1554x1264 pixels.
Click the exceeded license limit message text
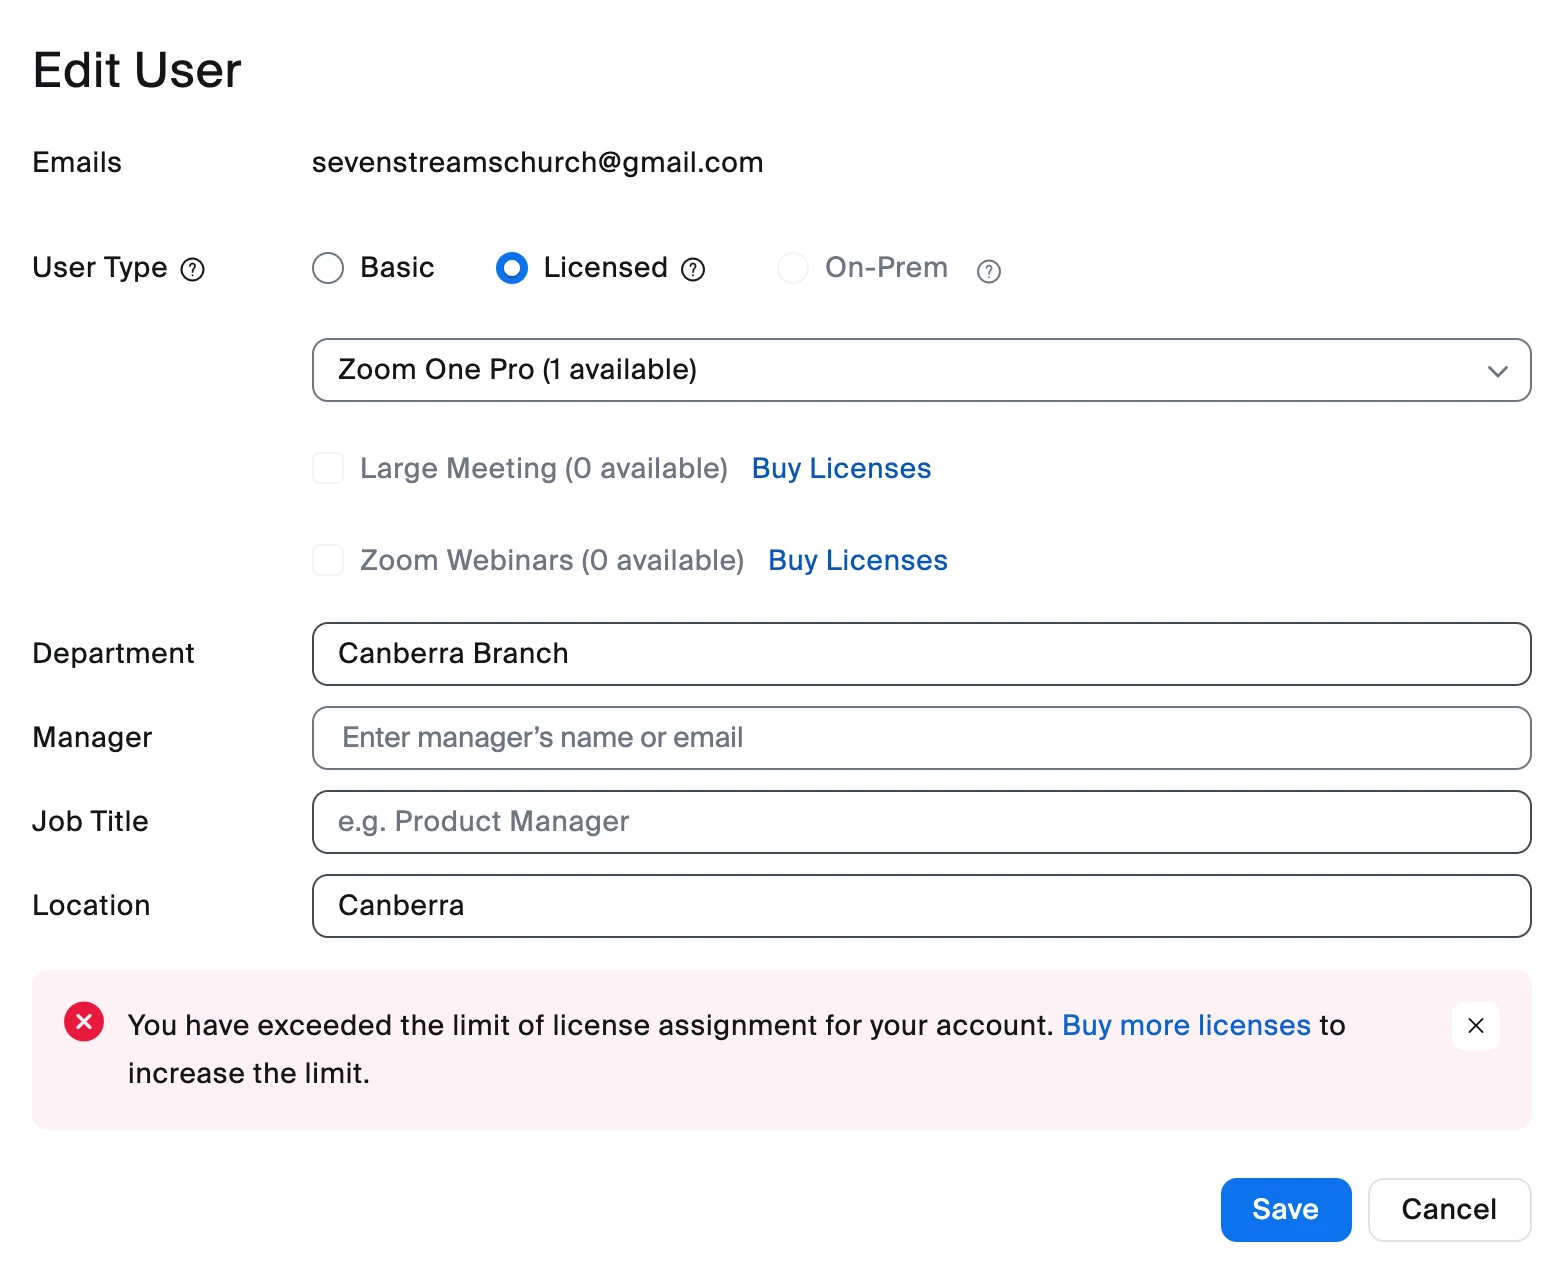(x=736, y=1049)
